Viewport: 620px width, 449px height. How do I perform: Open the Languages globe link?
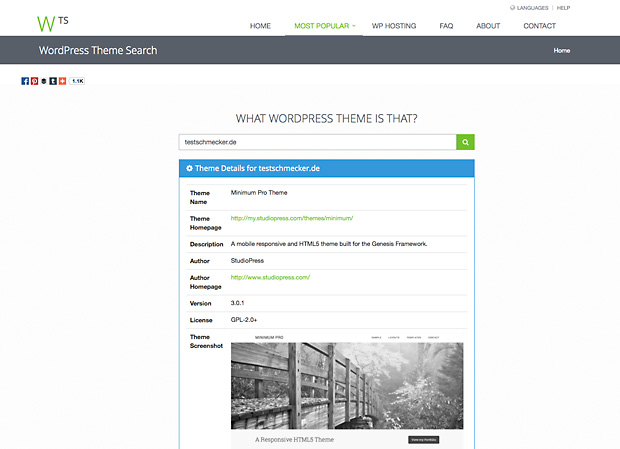529,8
